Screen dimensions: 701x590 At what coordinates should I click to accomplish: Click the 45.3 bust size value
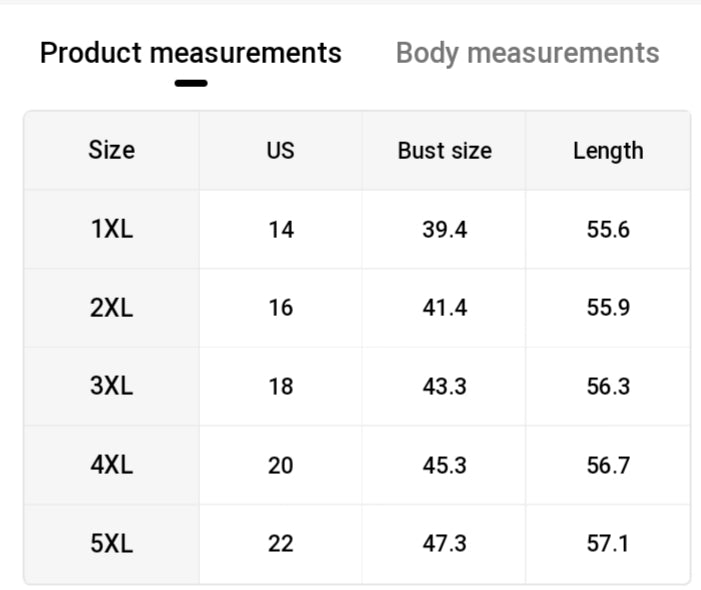(444, 465)
